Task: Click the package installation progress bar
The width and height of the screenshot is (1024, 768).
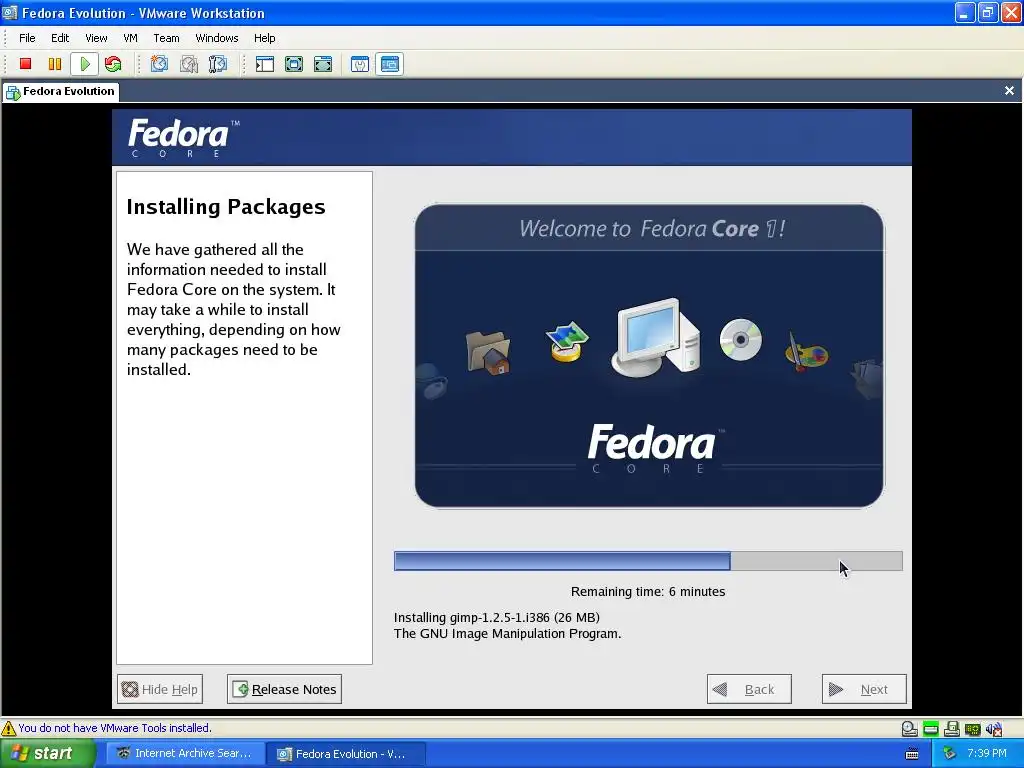Action: click(x=648, y=561)
